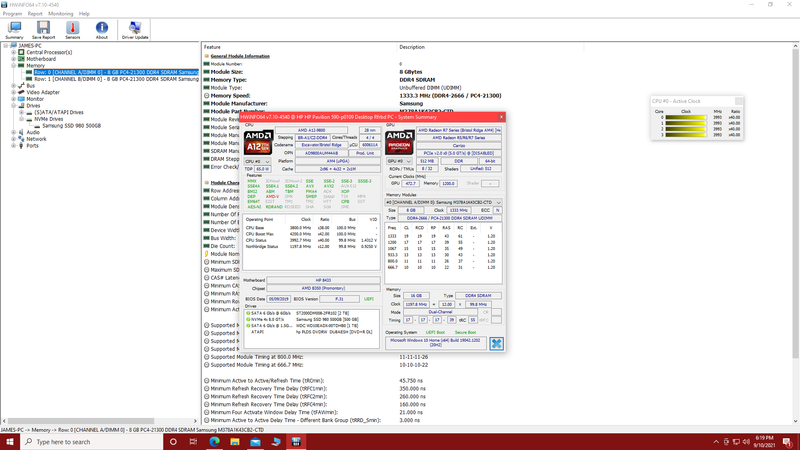Select Row: 1 CHANNEL B/DIMM 0 memory
The image size is (800, 450).
click(x=116, y=79)
